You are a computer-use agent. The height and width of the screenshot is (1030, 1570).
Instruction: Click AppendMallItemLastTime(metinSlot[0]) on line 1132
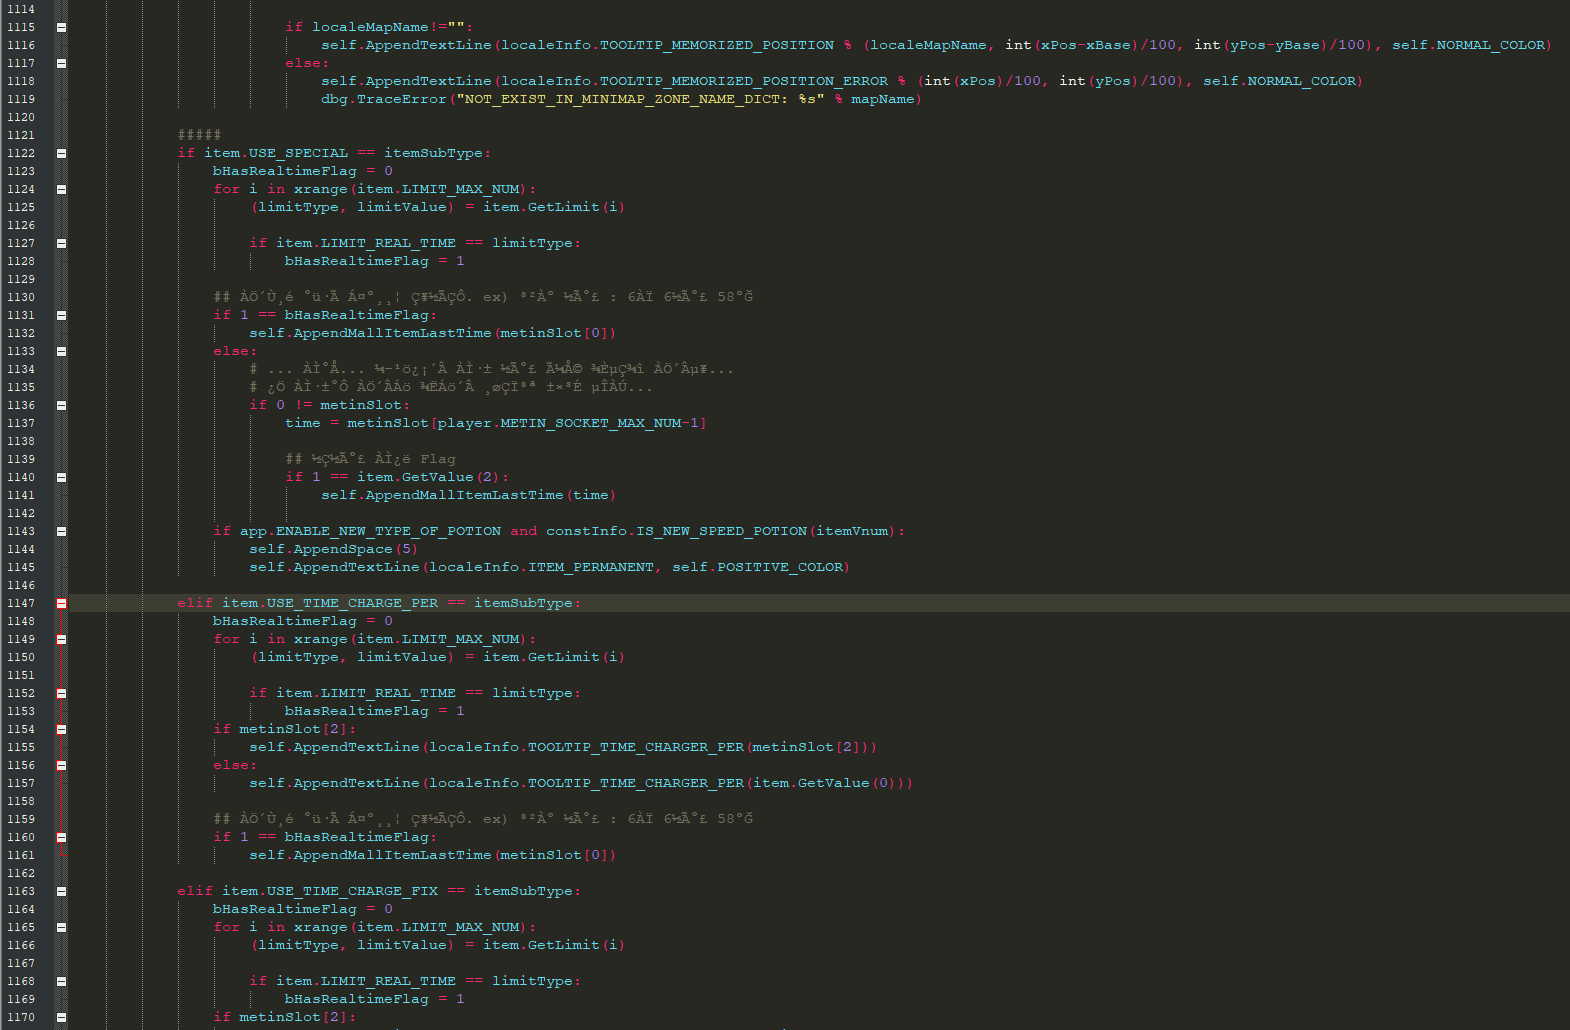coord(455,333)
